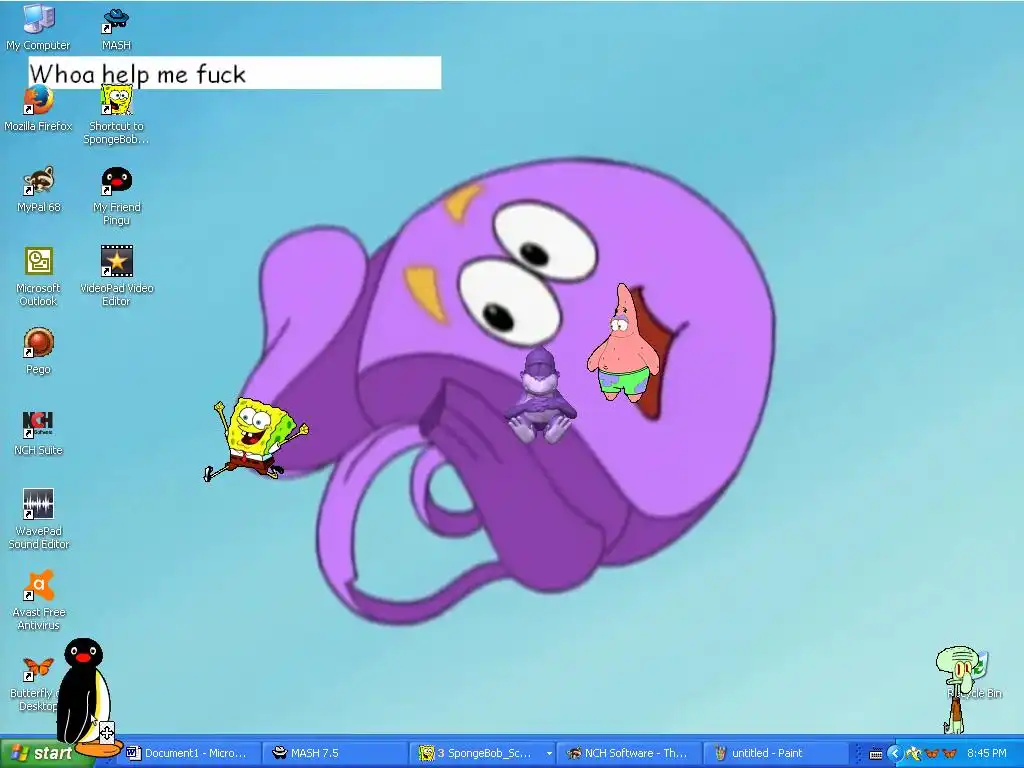
Task: Click the Mozilla Firefox desktop icon
Action: (x=38, y=108)
